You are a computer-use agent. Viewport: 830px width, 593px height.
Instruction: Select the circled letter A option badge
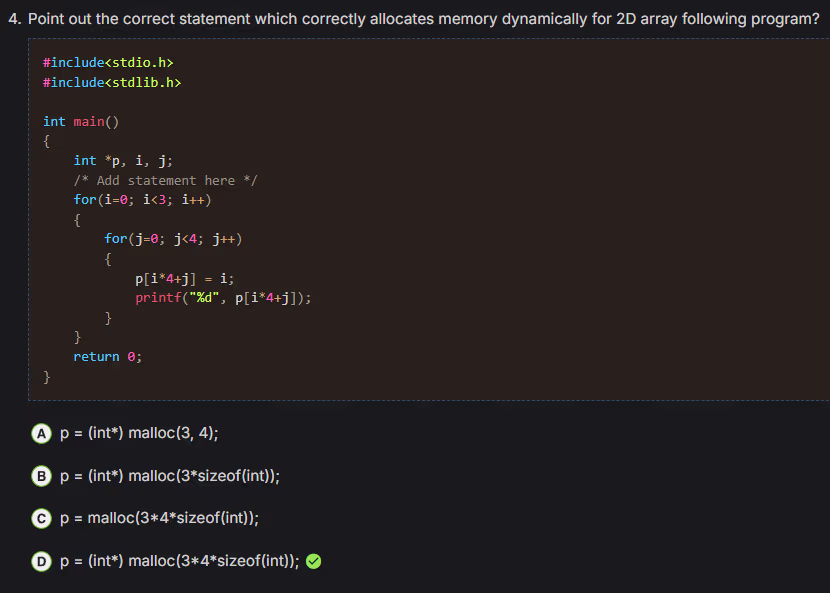pos(41,433)
